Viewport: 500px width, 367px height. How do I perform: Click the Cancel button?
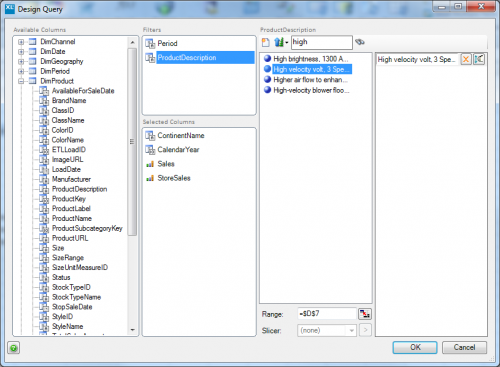[464, 347]
